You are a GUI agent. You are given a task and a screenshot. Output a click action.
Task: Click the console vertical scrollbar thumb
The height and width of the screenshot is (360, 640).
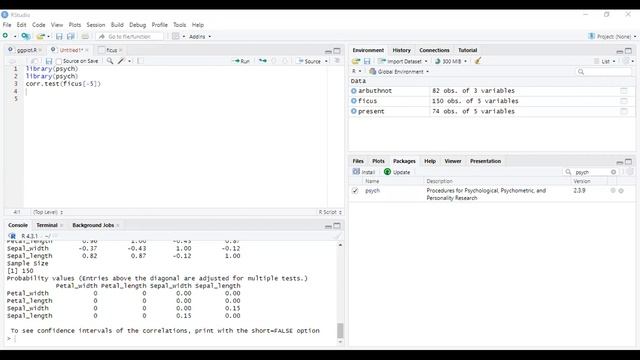(340, 331)
